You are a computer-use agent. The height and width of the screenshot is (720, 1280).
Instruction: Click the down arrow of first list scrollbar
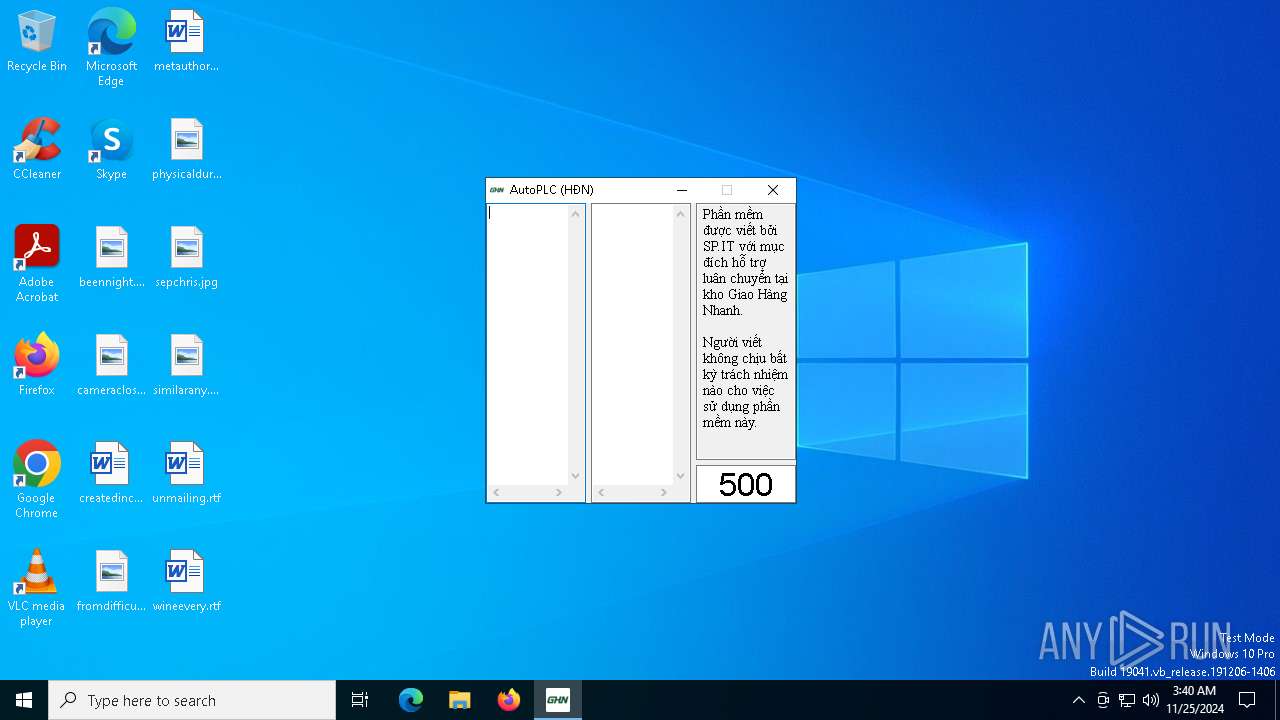[576, 476]
